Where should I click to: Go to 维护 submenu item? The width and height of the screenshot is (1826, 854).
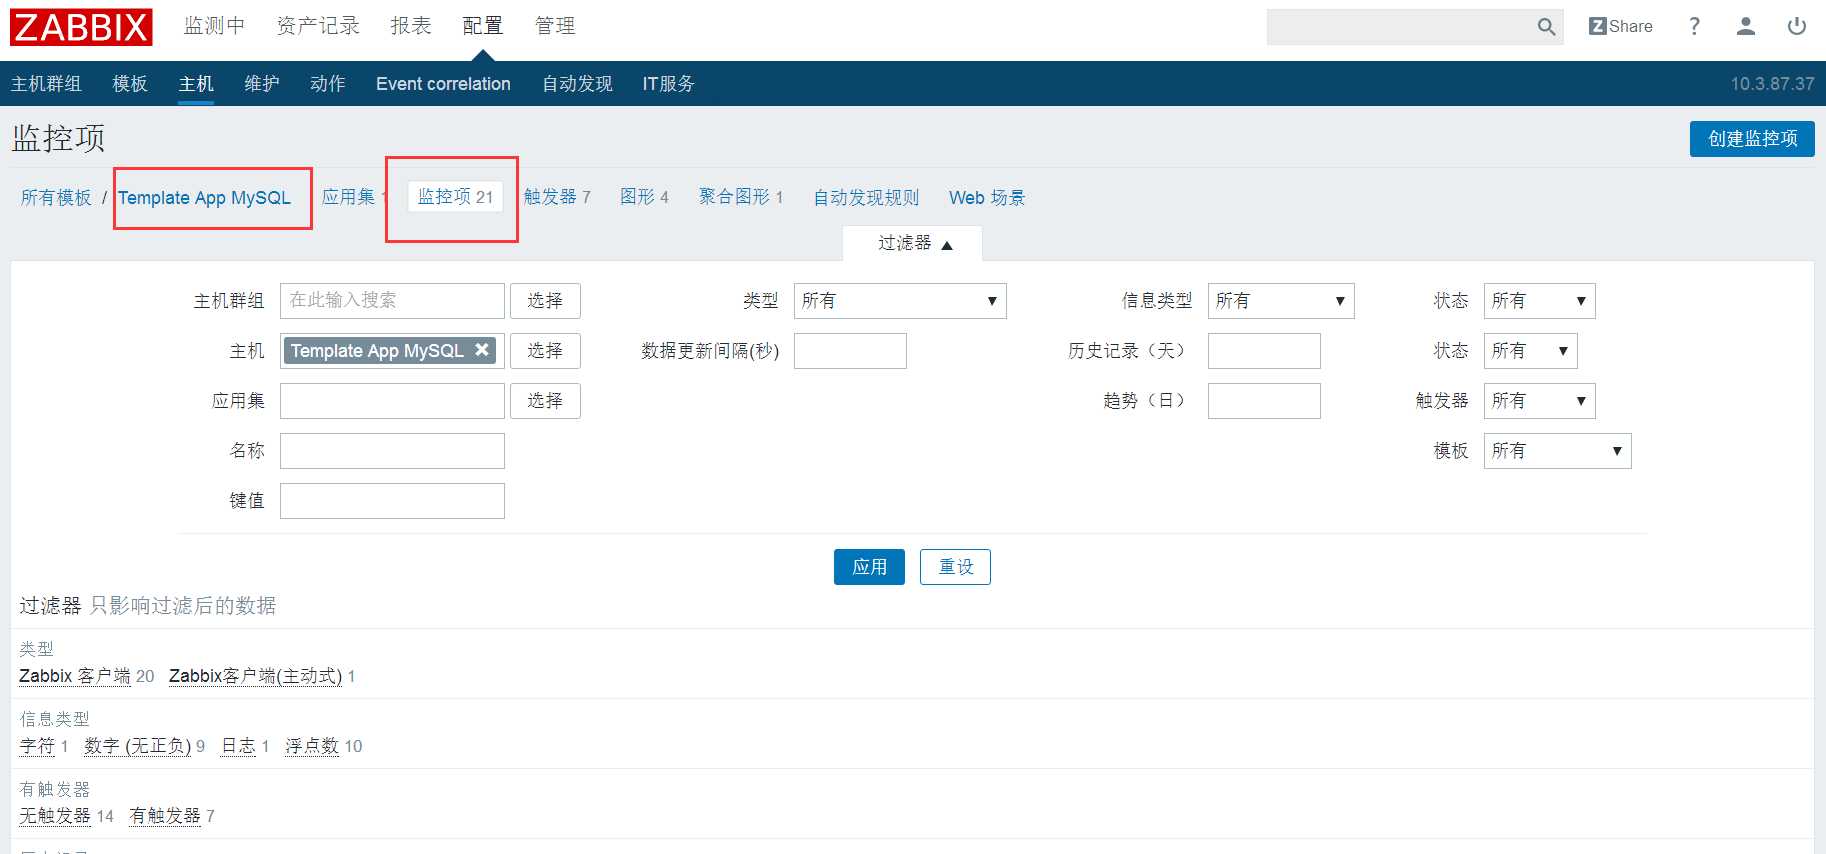click(262, 84)
